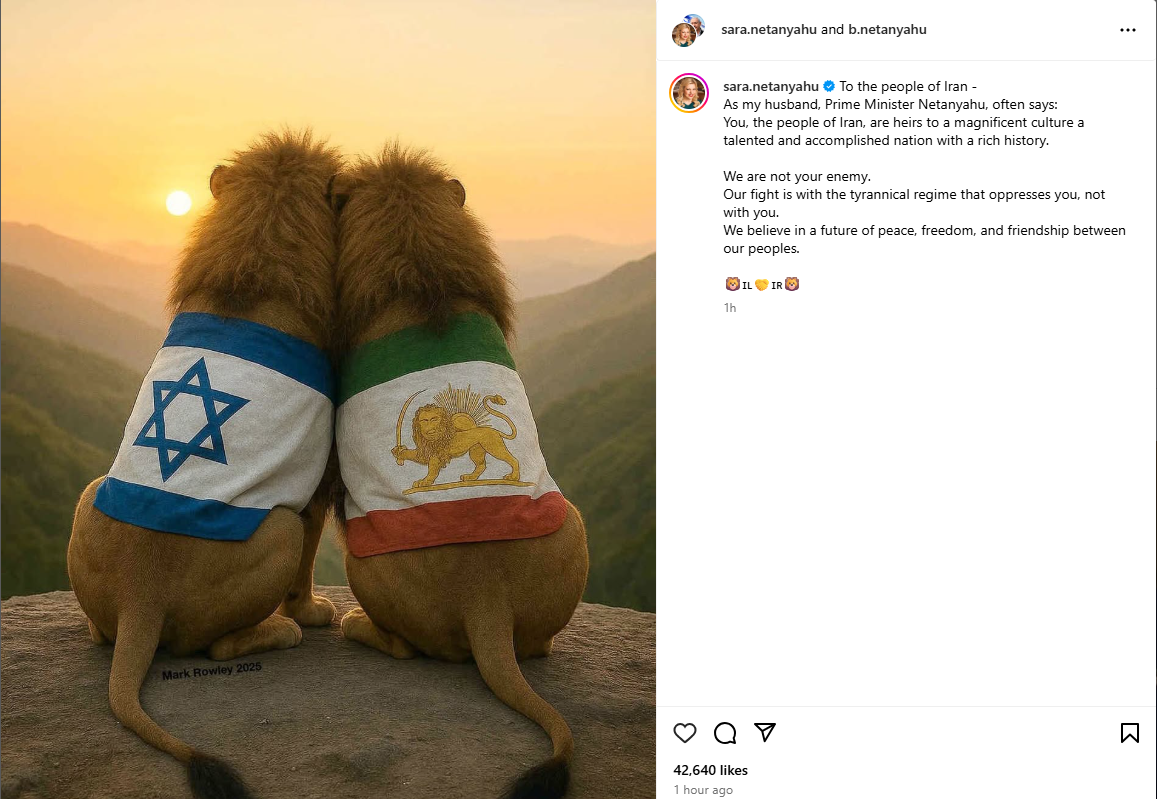Click the "1h" time label under the caption
The width and height of the screenshot is (1157, 799).
[730, 308]
